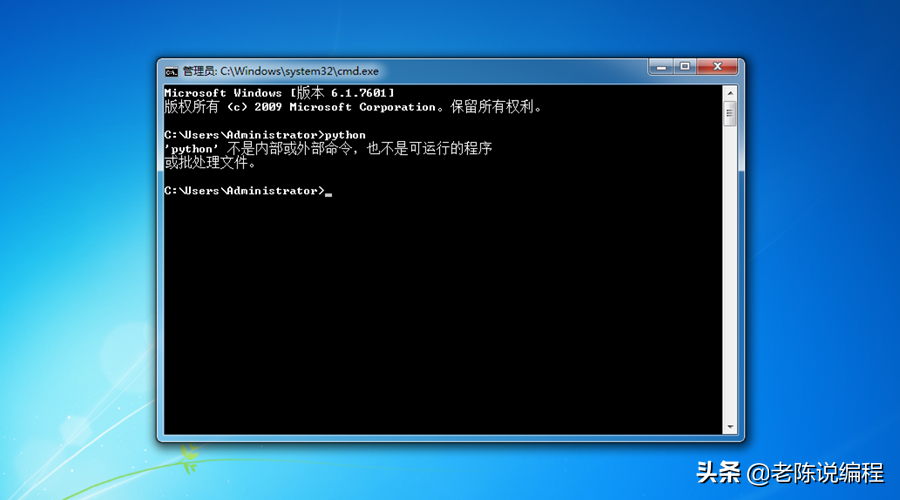Click the text '或批处理文件。'

pos(210,163)
